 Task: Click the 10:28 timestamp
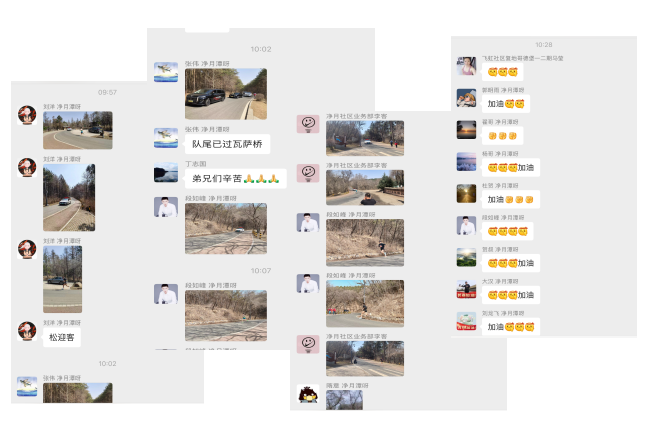544,45
